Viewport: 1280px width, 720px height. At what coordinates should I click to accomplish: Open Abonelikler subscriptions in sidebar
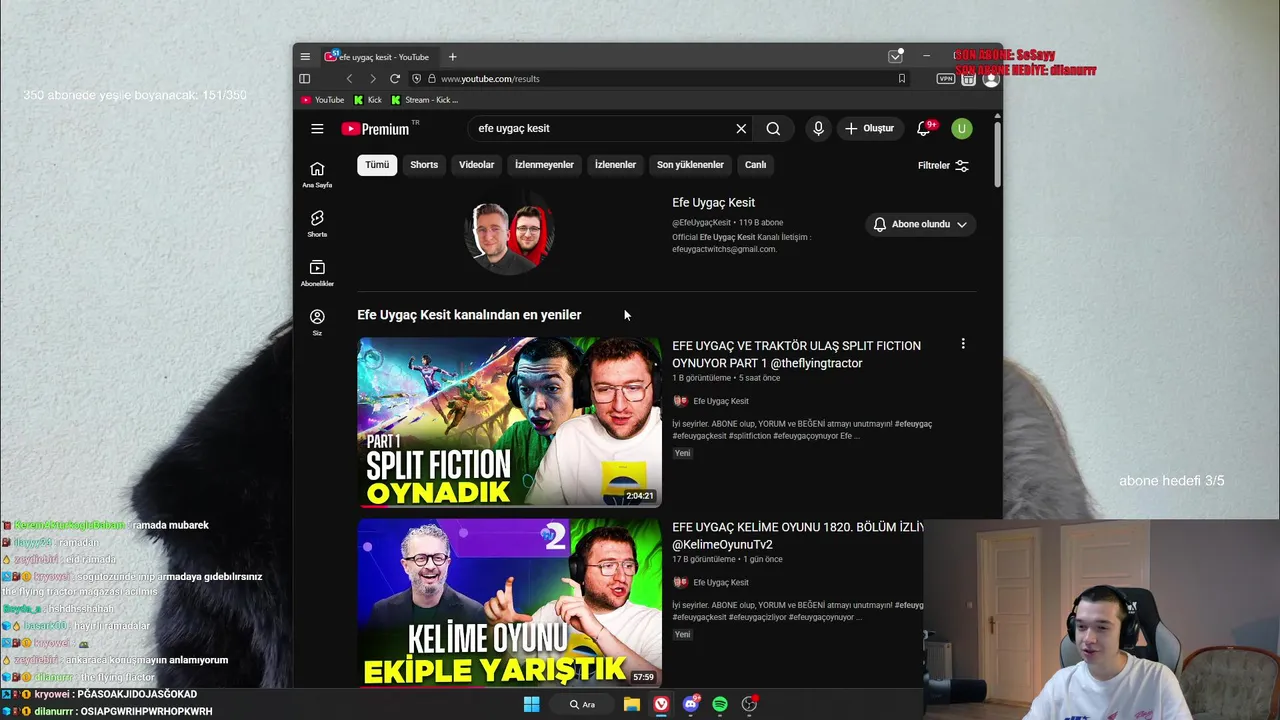(317, 273)
